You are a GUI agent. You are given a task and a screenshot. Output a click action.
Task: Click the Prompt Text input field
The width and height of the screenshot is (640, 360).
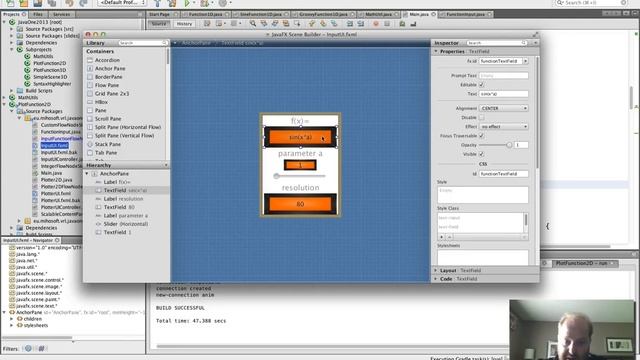click(x=504, y=76)
